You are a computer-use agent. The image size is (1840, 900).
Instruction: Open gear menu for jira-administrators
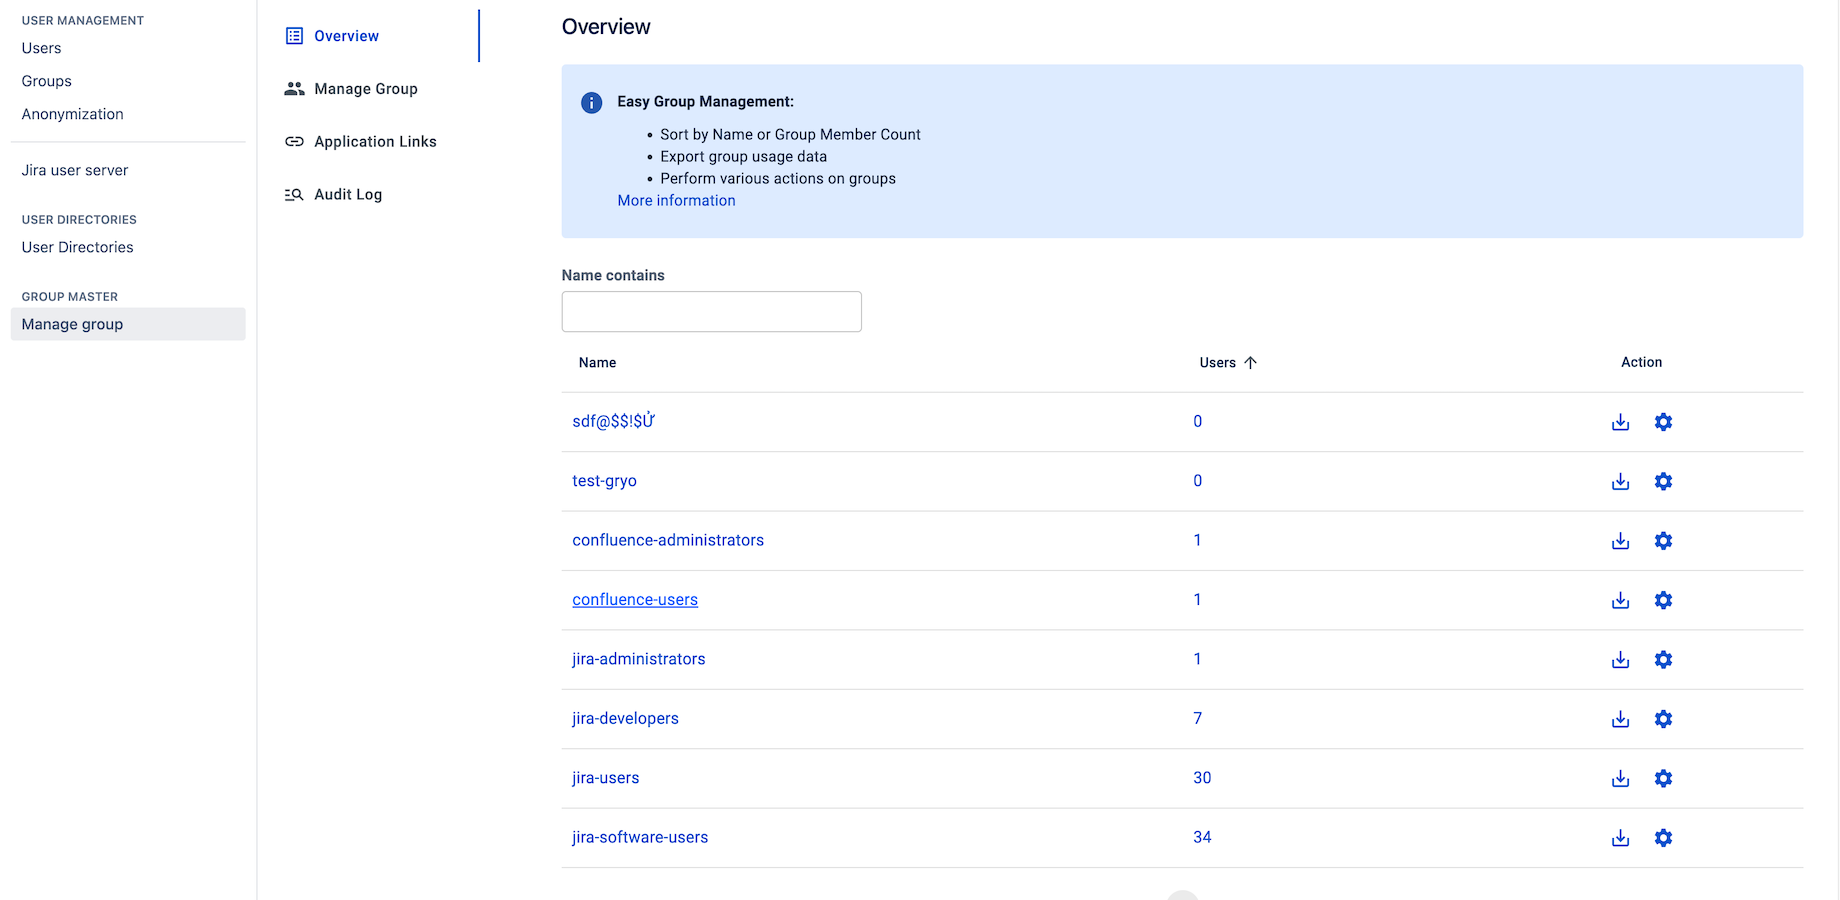[x=1663, y=659]
